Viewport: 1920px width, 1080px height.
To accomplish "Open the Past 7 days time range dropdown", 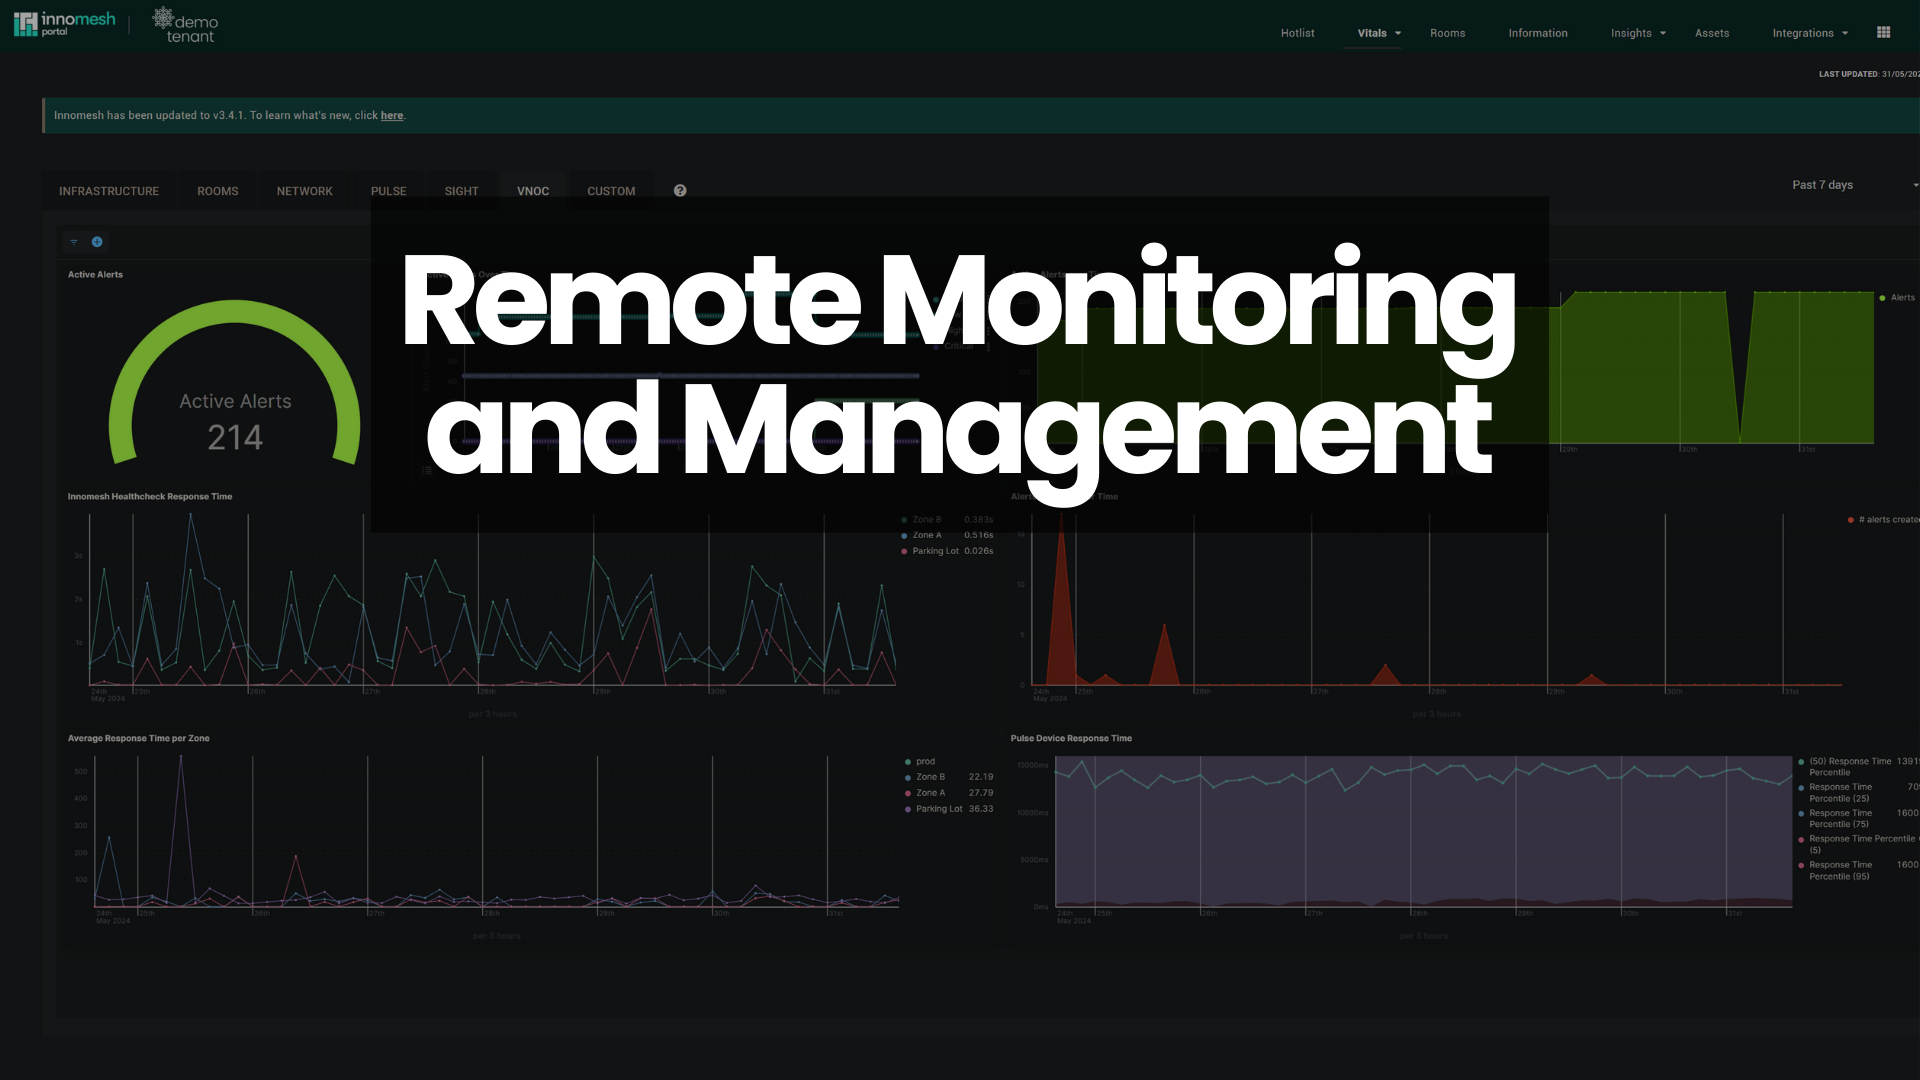I will click(1822, 185).
